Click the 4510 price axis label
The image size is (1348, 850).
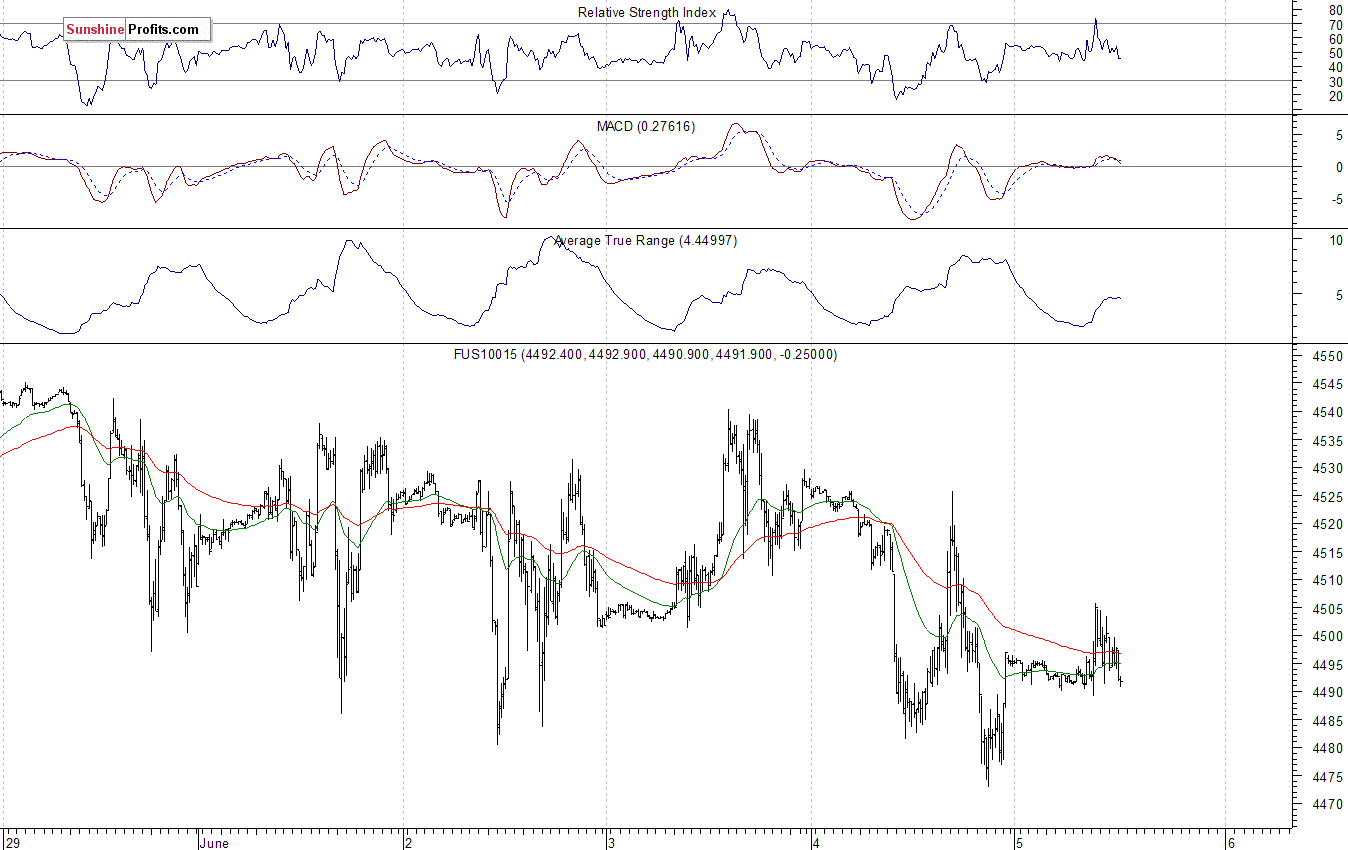click(1328, 581)
